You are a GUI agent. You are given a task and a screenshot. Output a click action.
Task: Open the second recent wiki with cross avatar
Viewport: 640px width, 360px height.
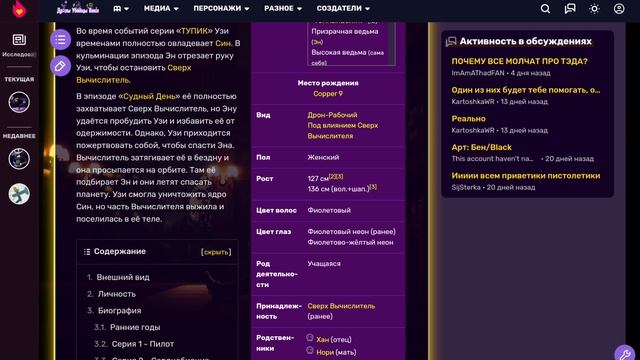[19, 193]
